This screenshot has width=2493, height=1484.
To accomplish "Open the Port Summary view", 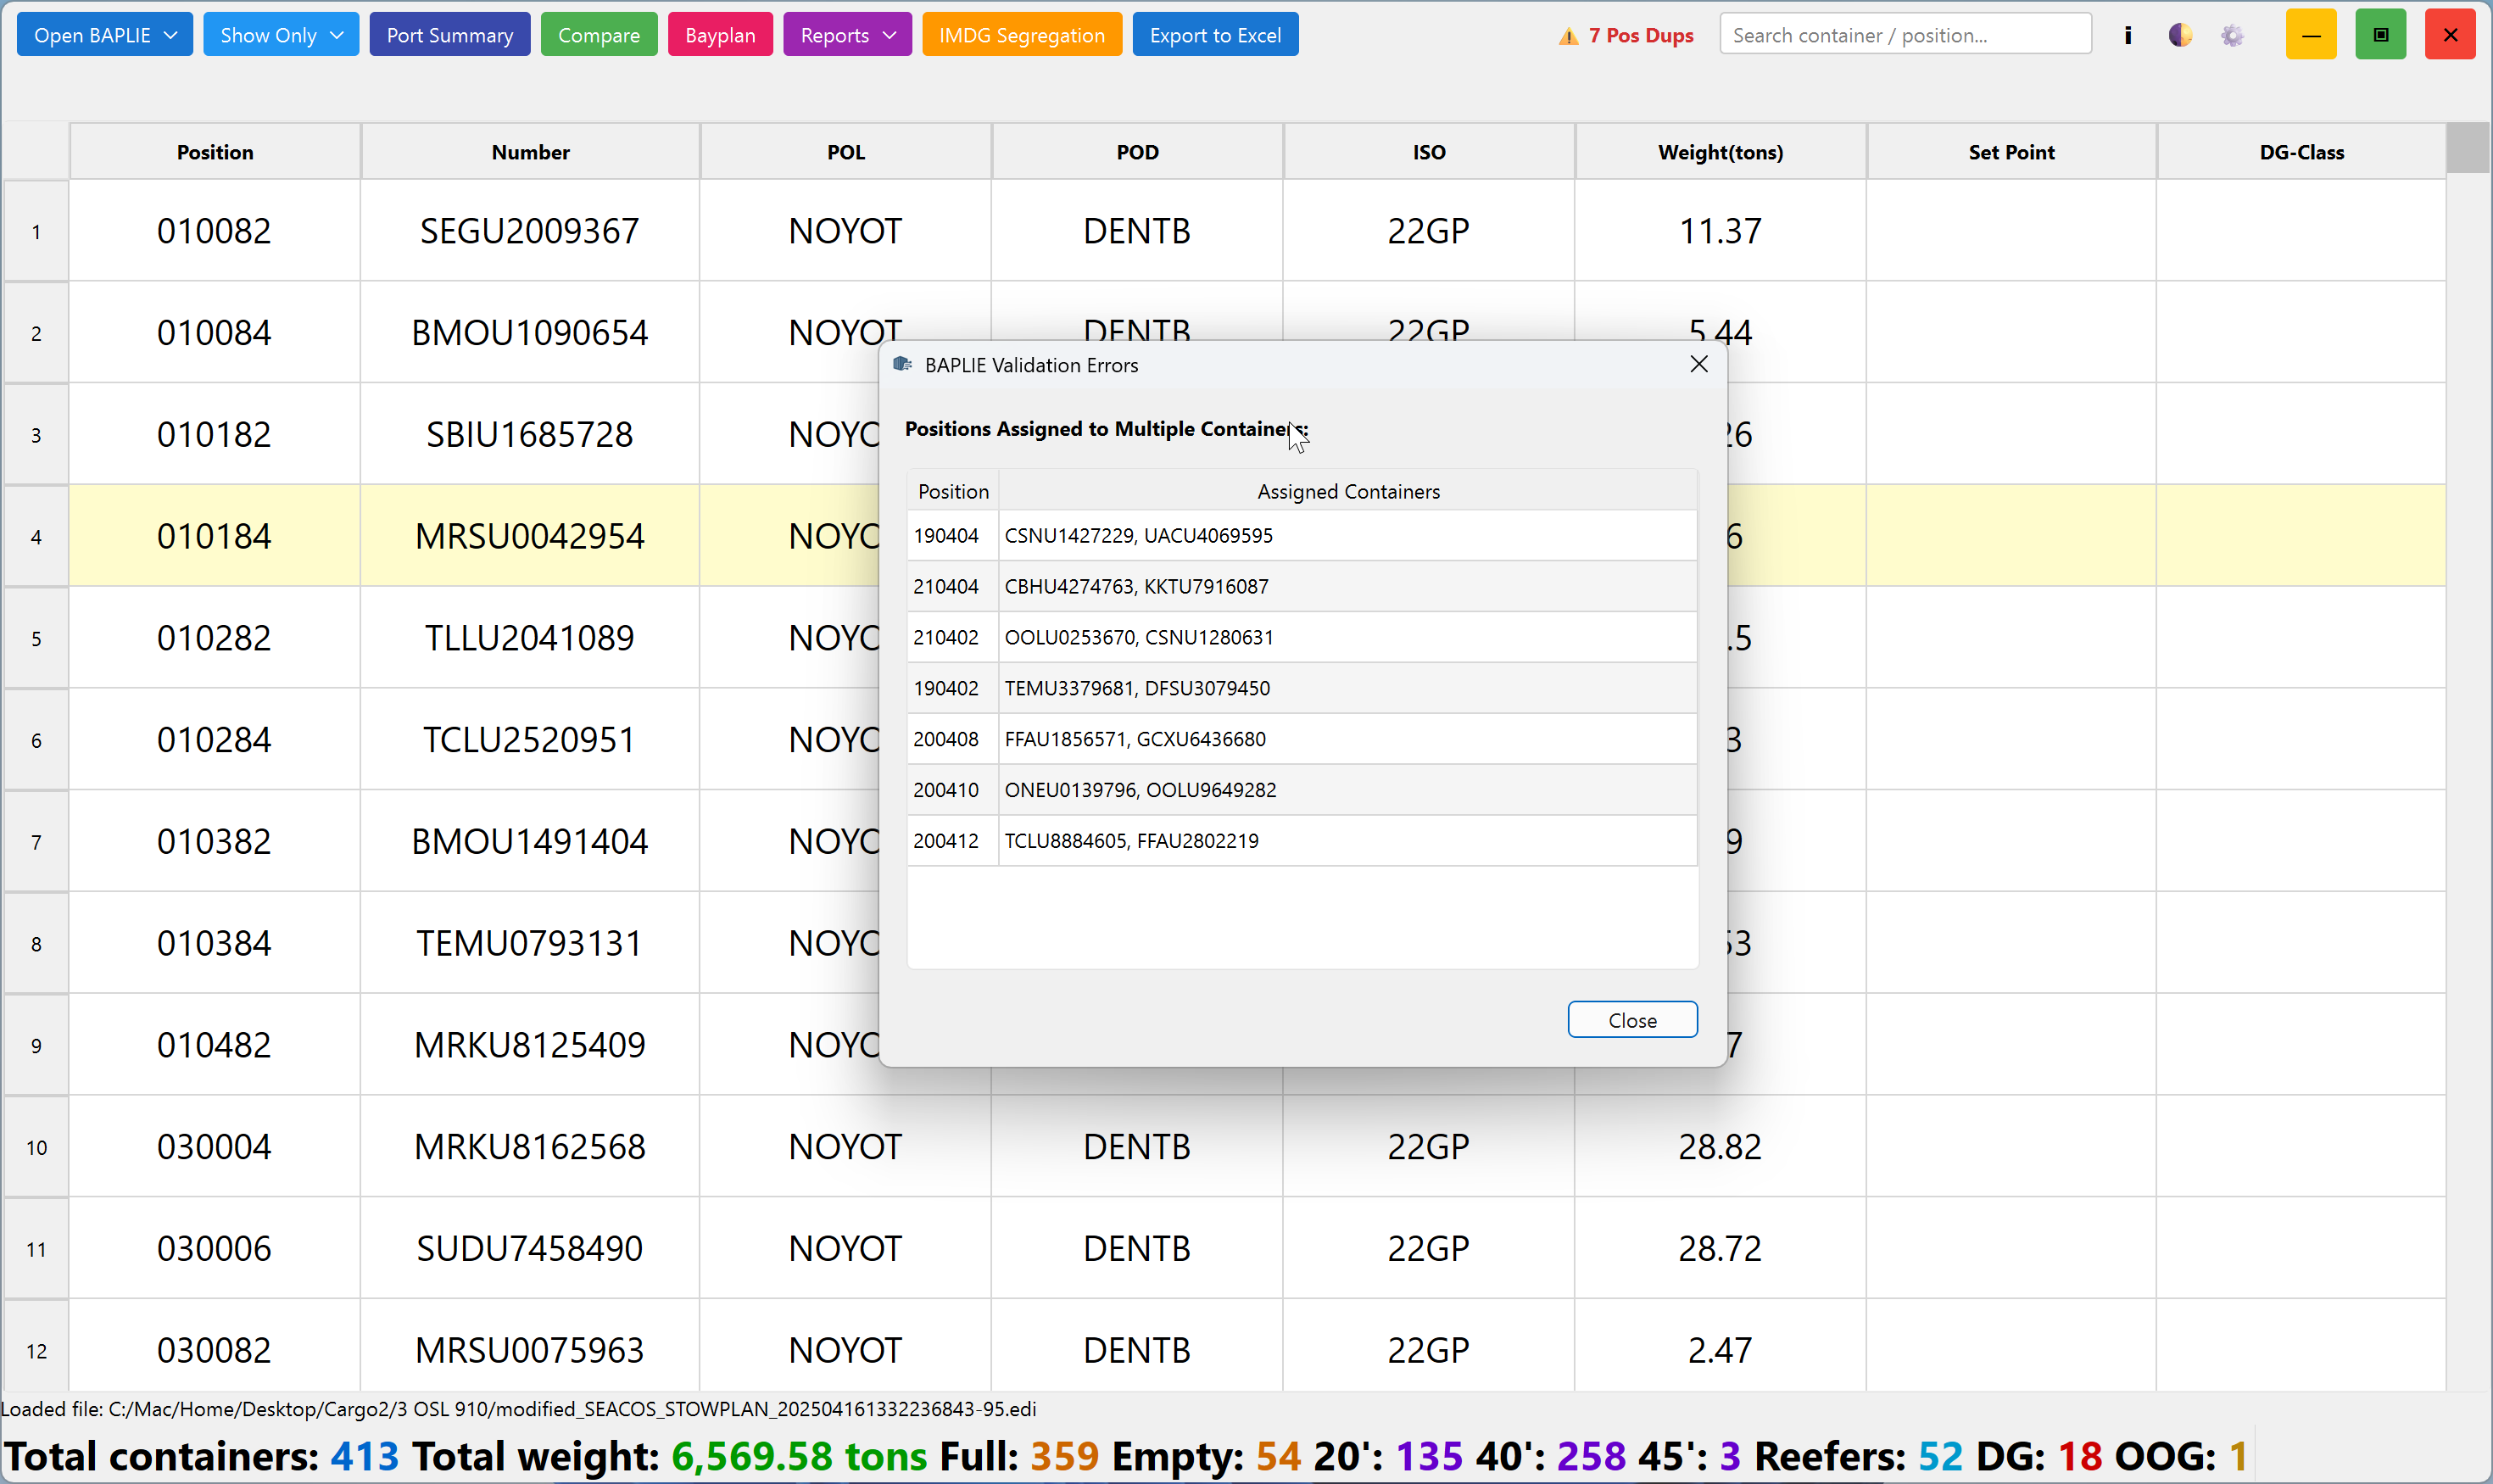I will 450,35.
